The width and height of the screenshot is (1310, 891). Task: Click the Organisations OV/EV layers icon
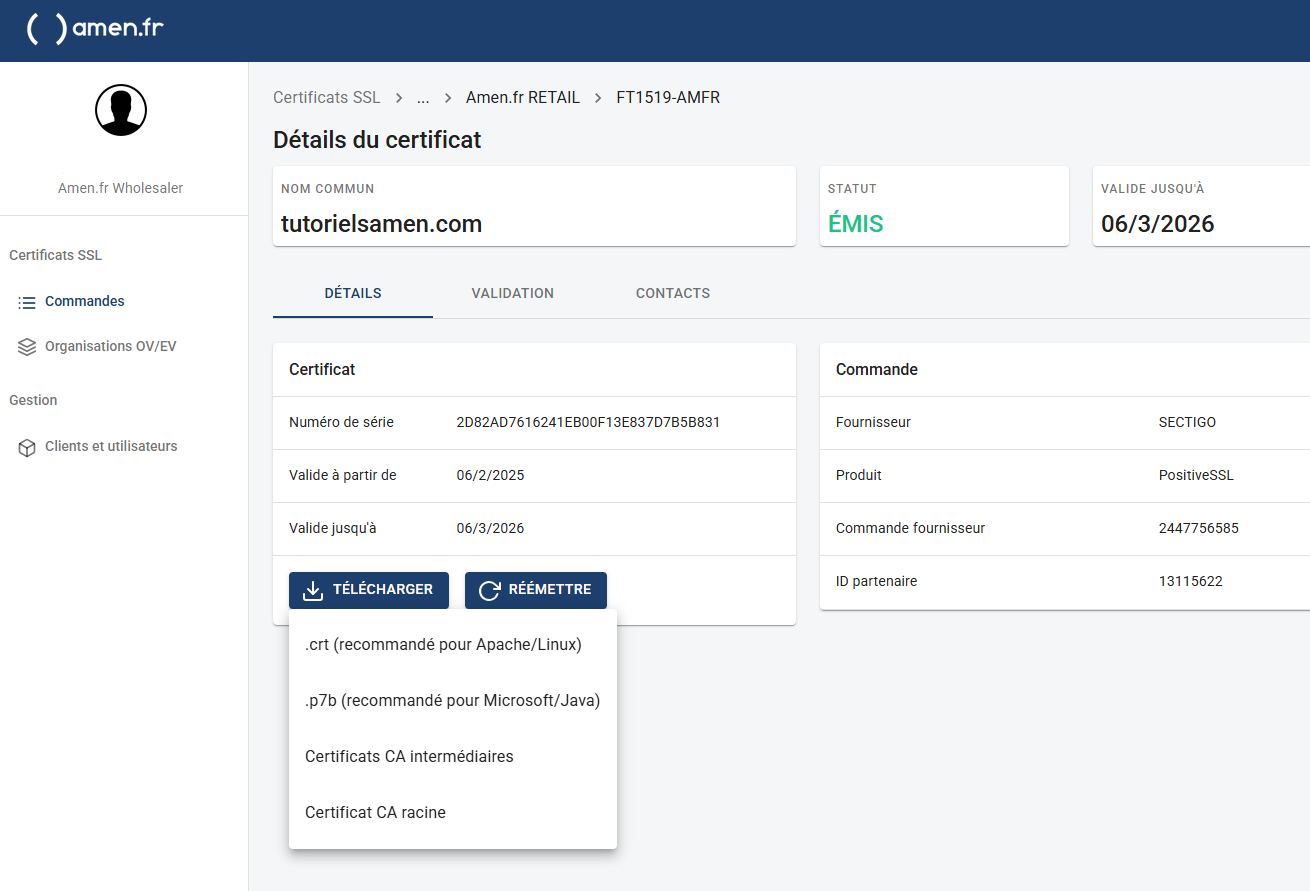click(27, 347)
